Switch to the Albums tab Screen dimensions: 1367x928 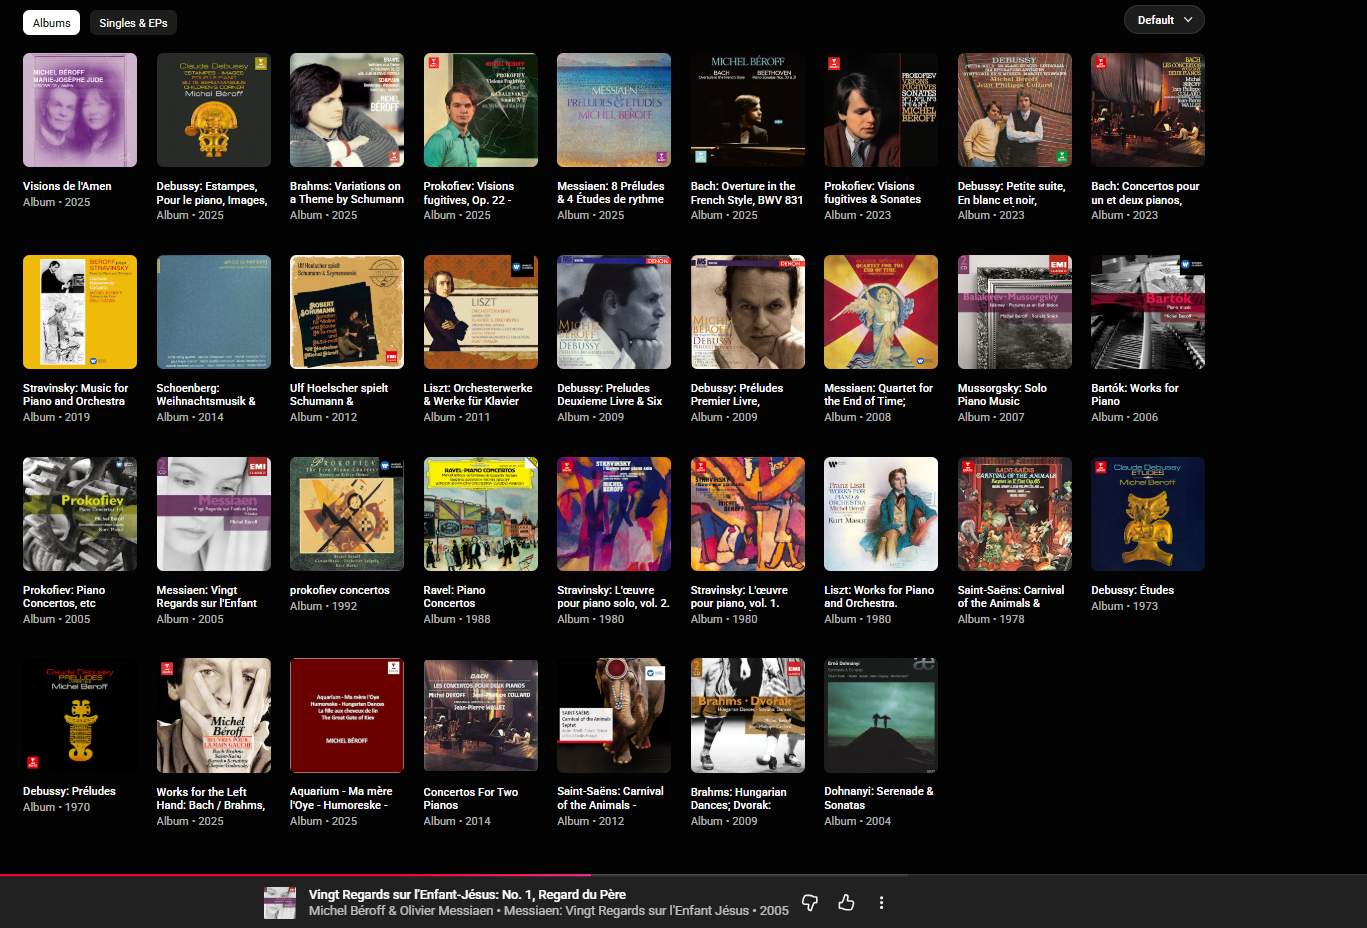pos(52,22)
